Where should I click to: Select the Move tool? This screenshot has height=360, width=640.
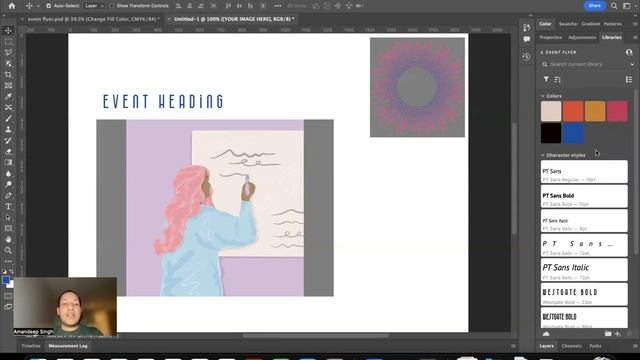point(8,31)
